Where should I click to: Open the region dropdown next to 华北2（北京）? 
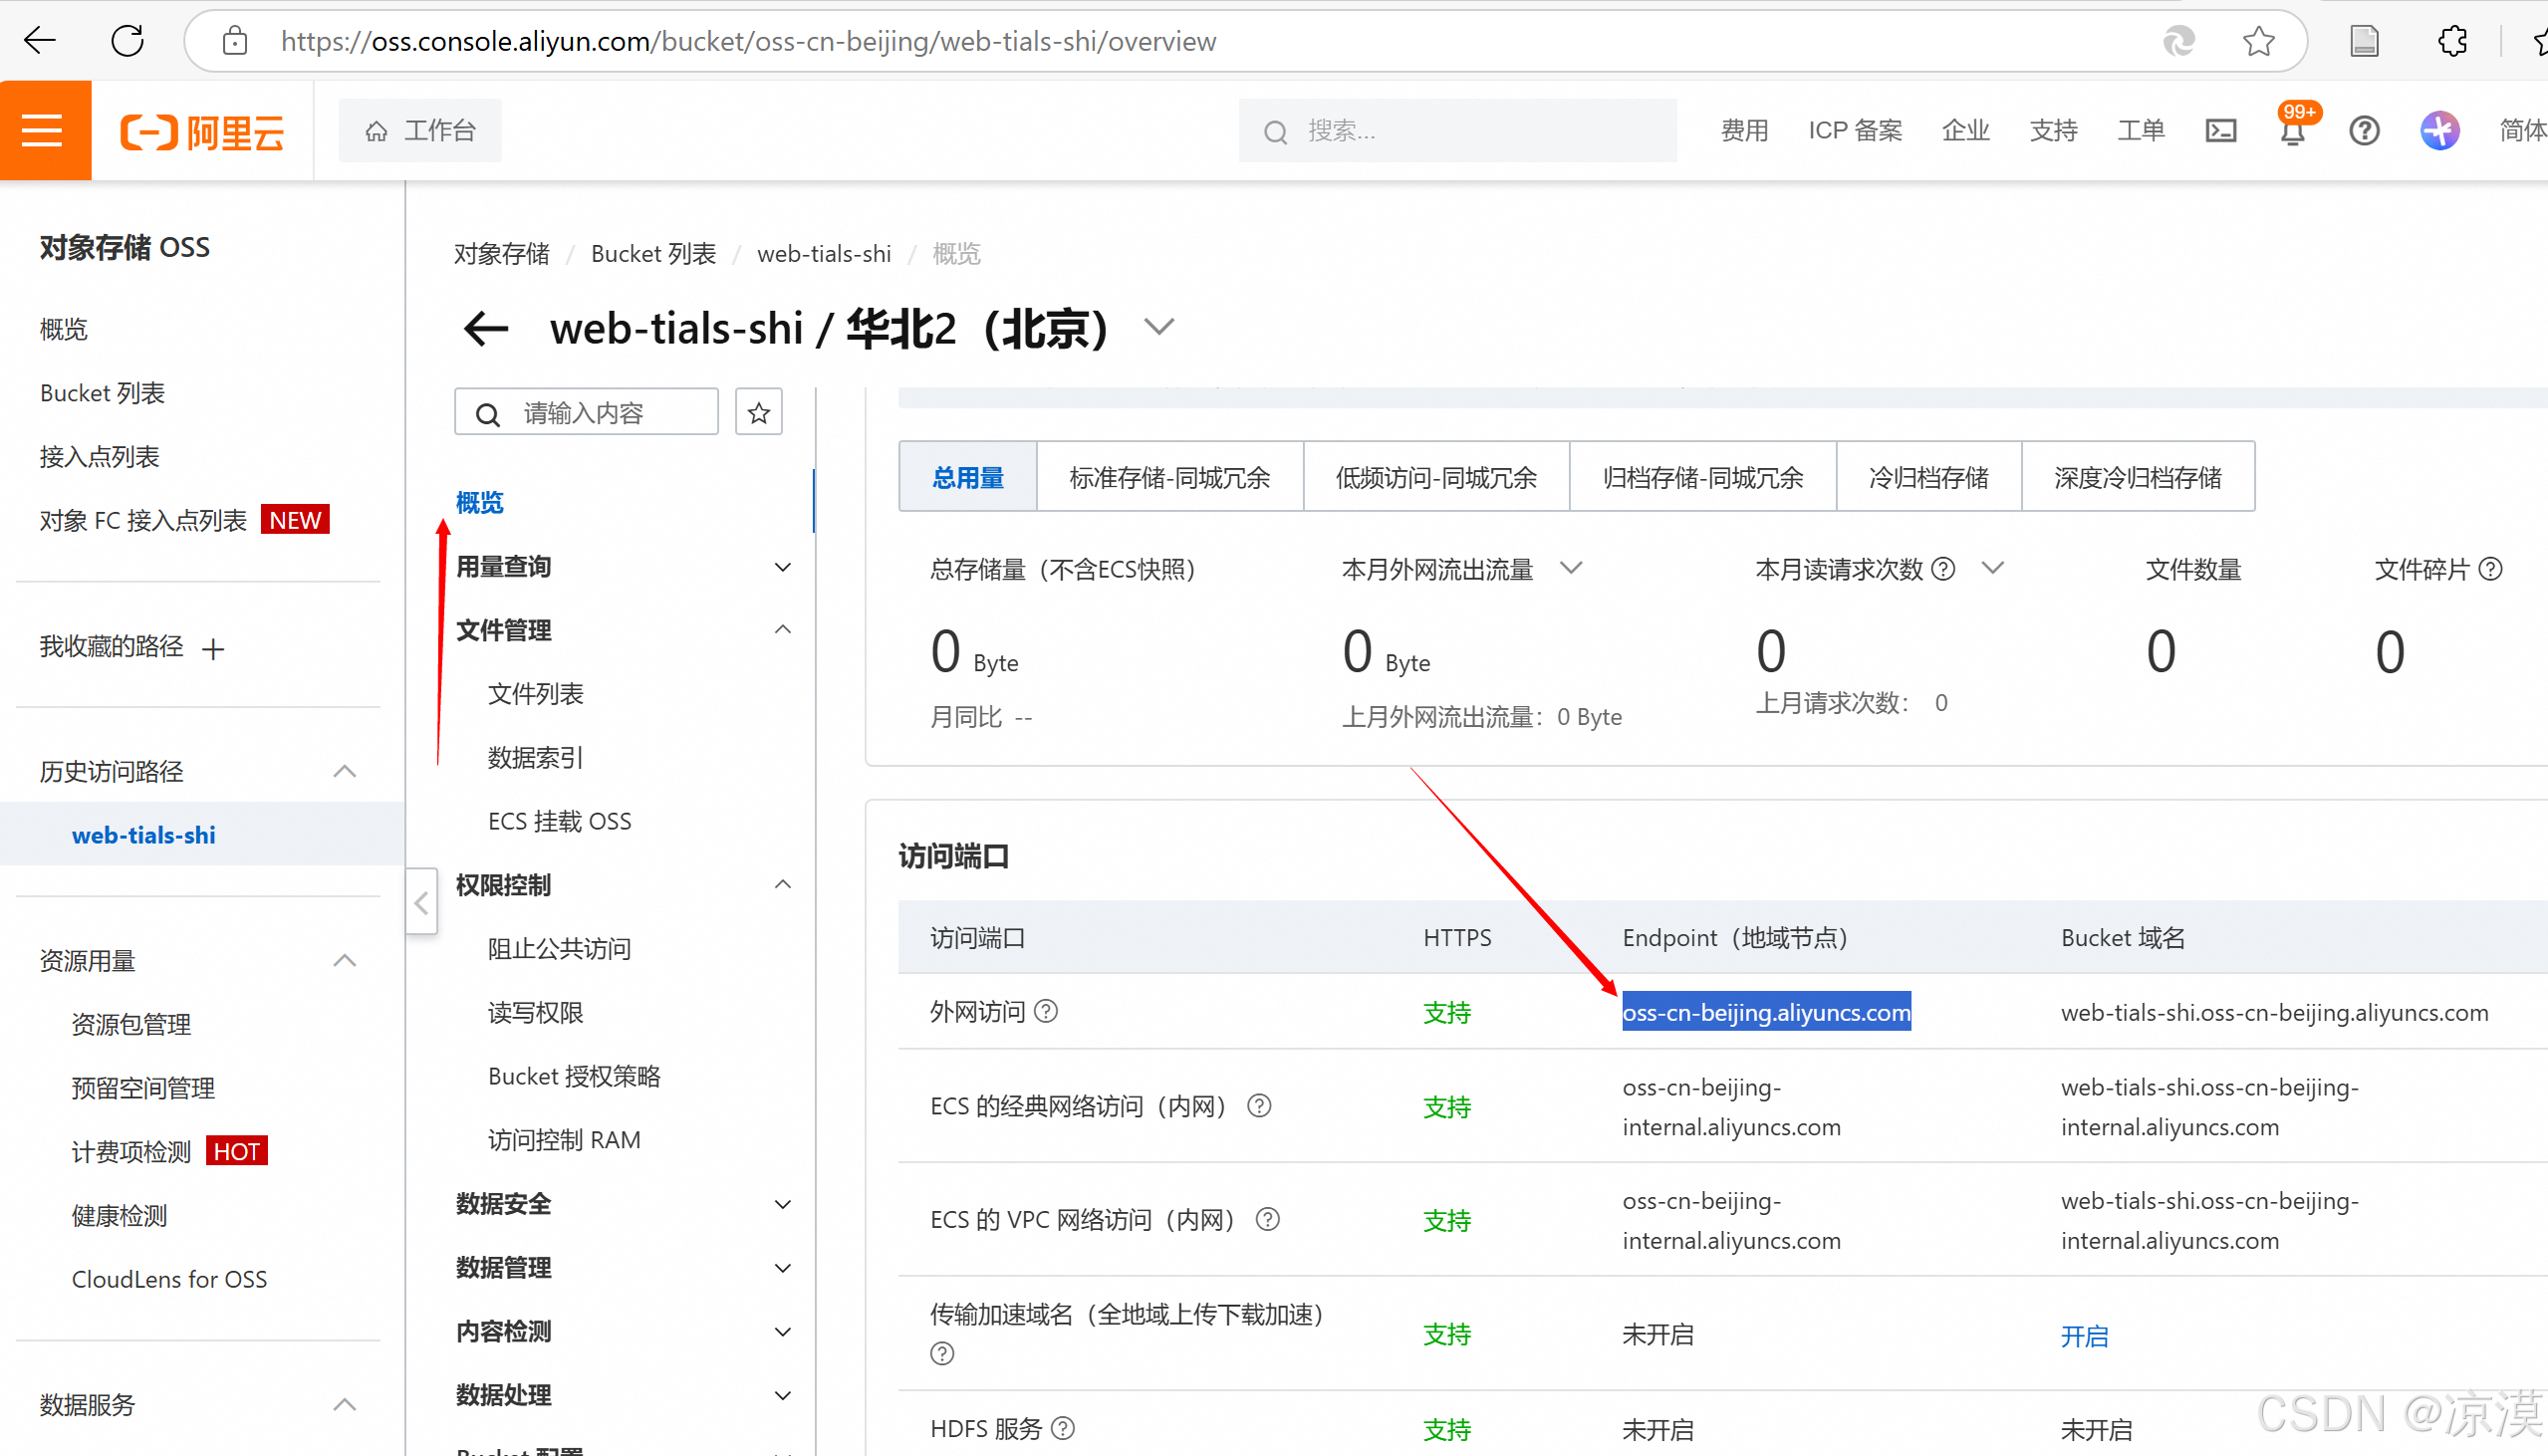pos(1159,326)
